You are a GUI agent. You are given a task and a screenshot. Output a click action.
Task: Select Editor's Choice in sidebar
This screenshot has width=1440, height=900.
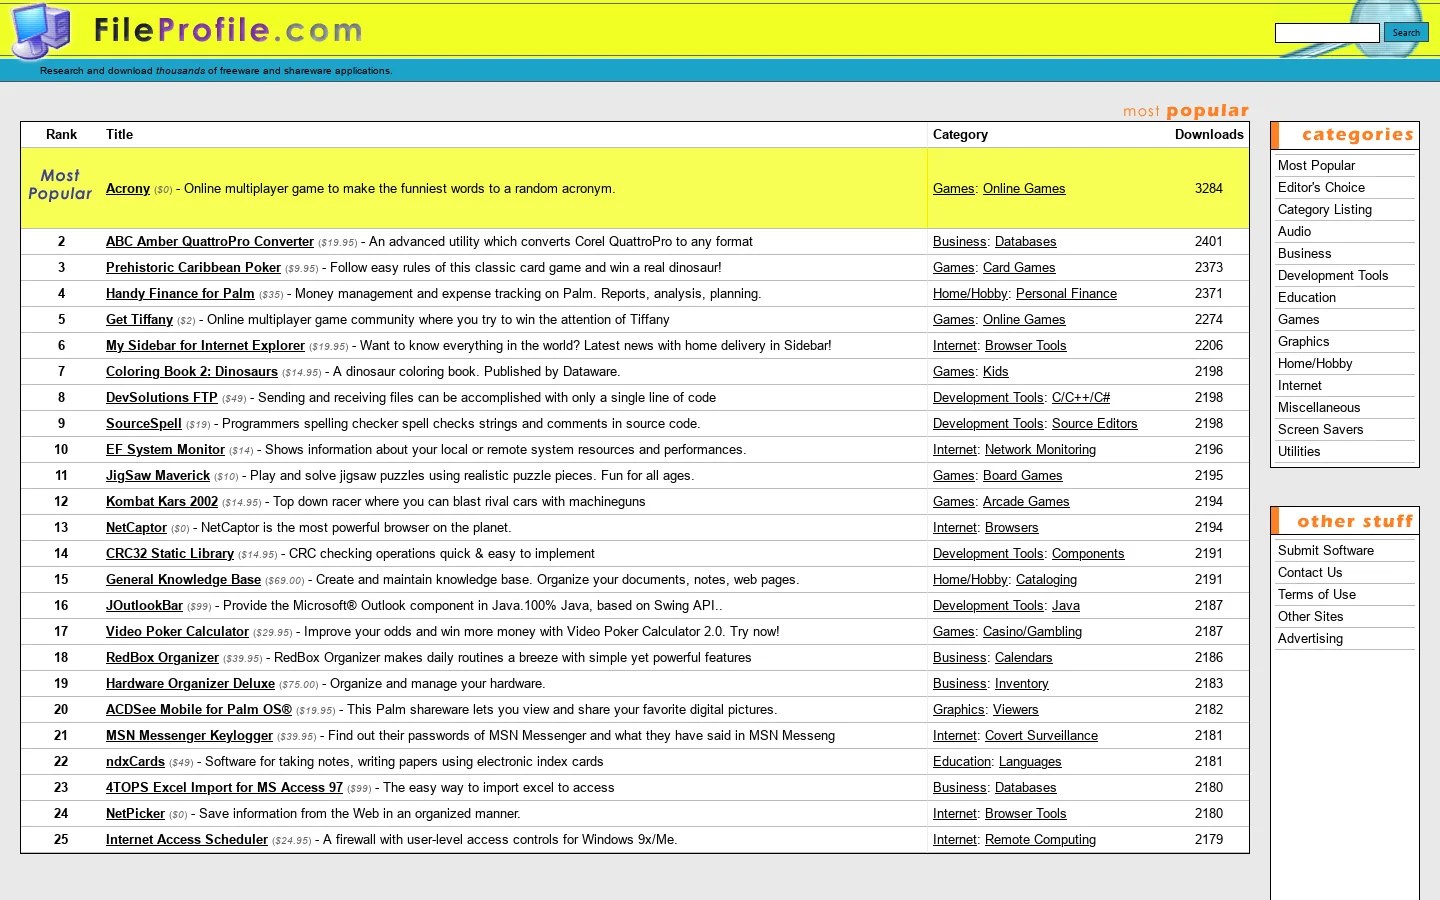pyautogui.click(x=1321, y=188)
